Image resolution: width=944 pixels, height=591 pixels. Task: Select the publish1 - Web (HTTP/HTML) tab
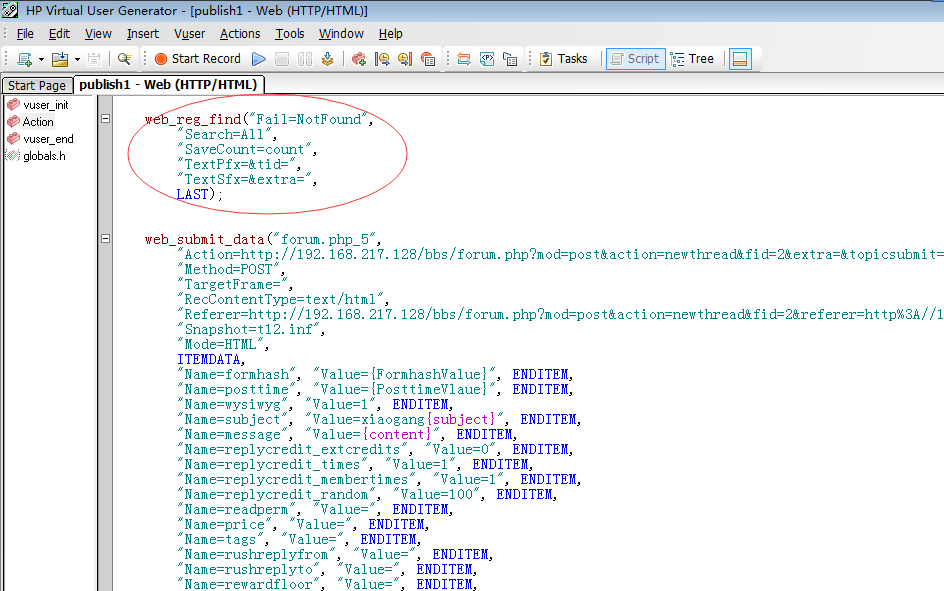pyautogui.click(x=168, y=85)
